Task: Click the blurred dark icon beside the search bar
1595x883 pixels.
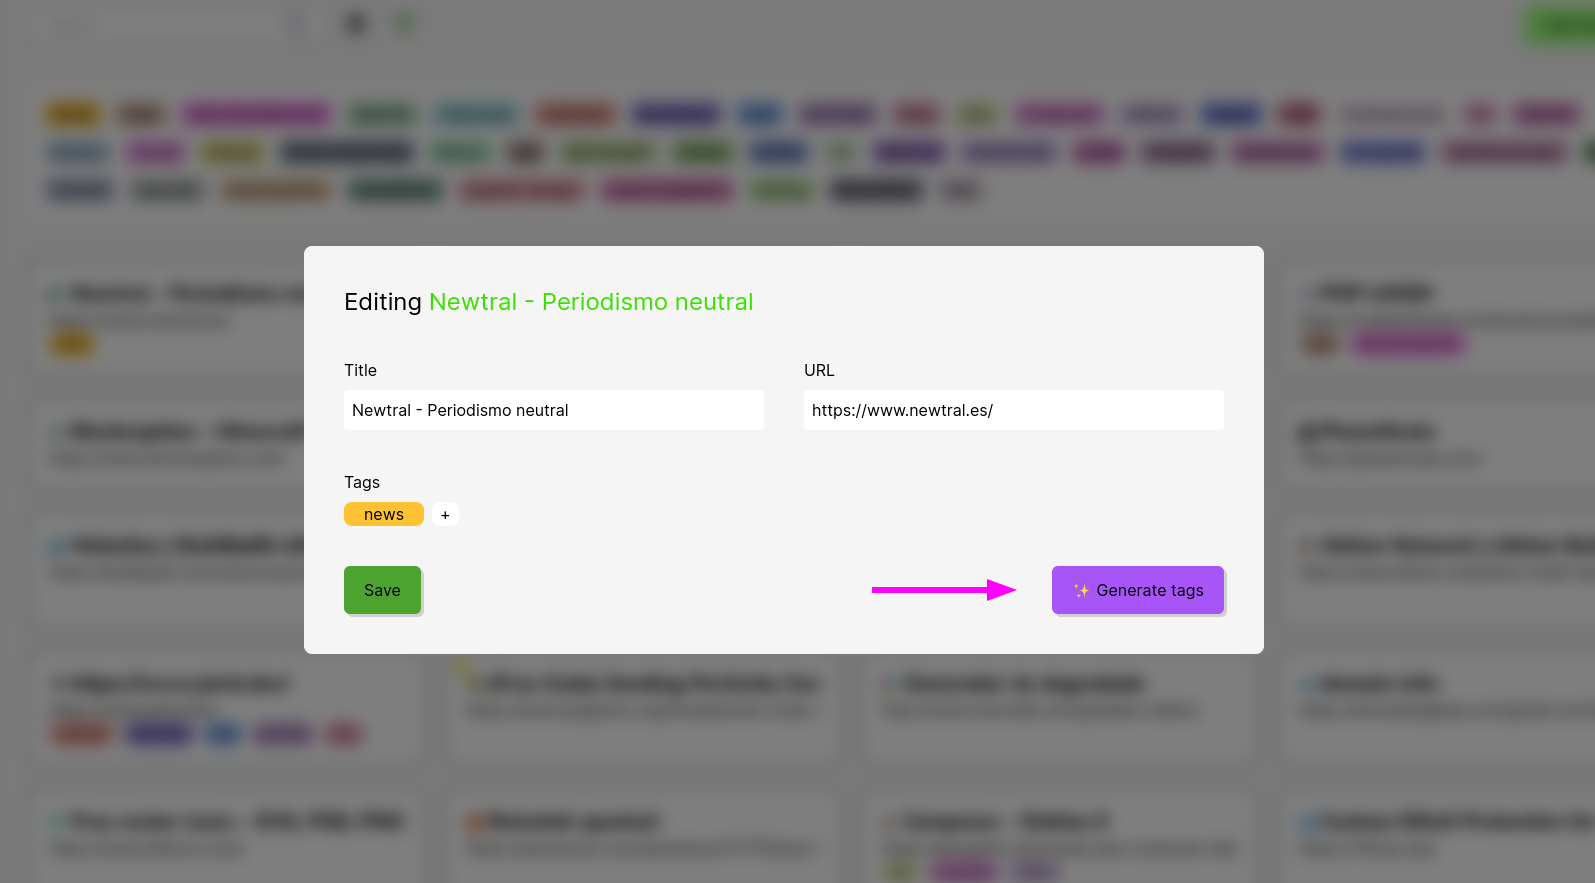Action: point(355,23)
